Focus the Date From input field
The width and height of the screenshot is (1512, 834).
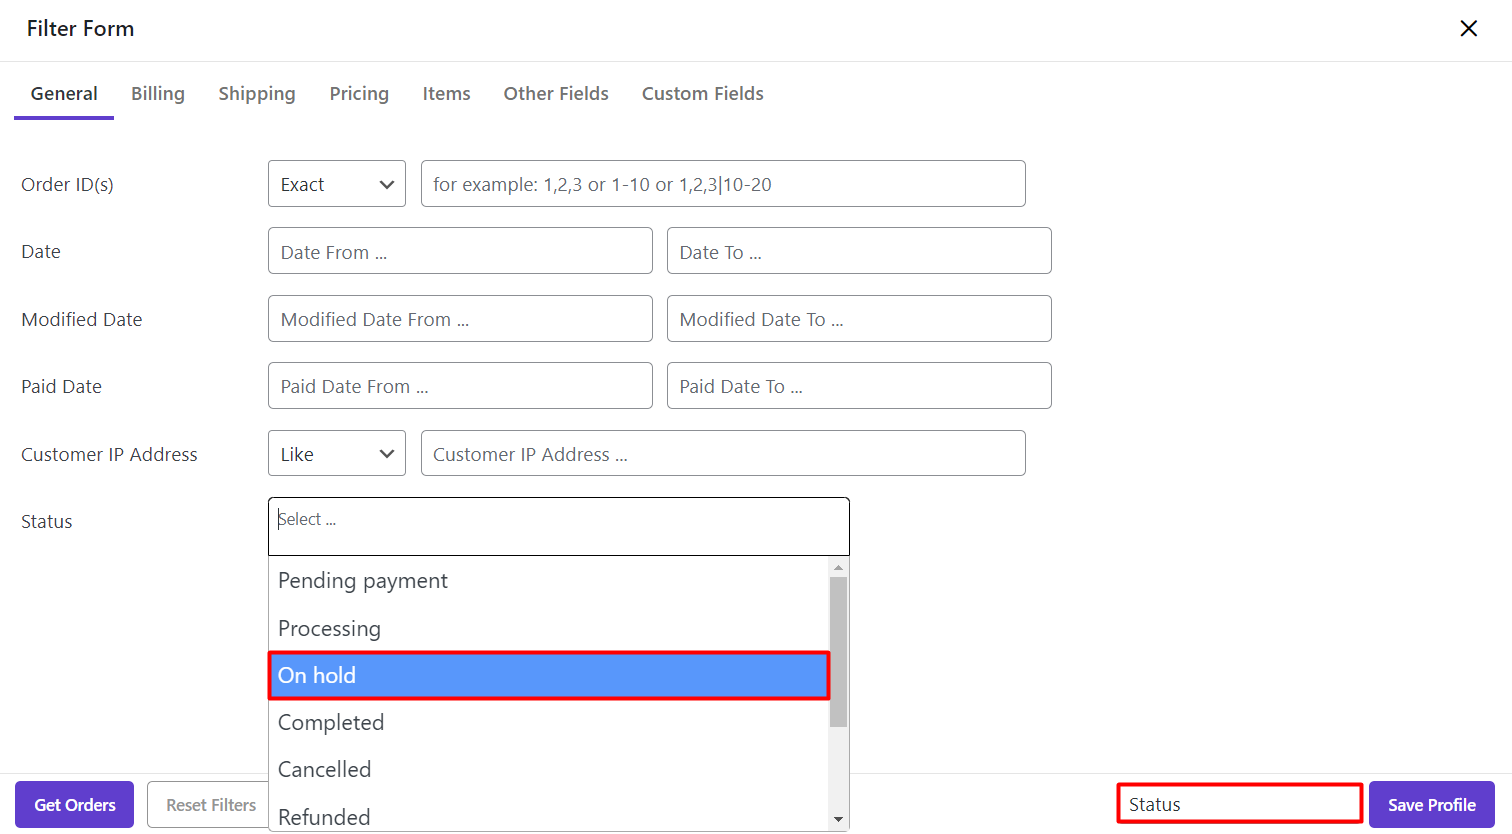pyautogui.click(x=460, y=251)
